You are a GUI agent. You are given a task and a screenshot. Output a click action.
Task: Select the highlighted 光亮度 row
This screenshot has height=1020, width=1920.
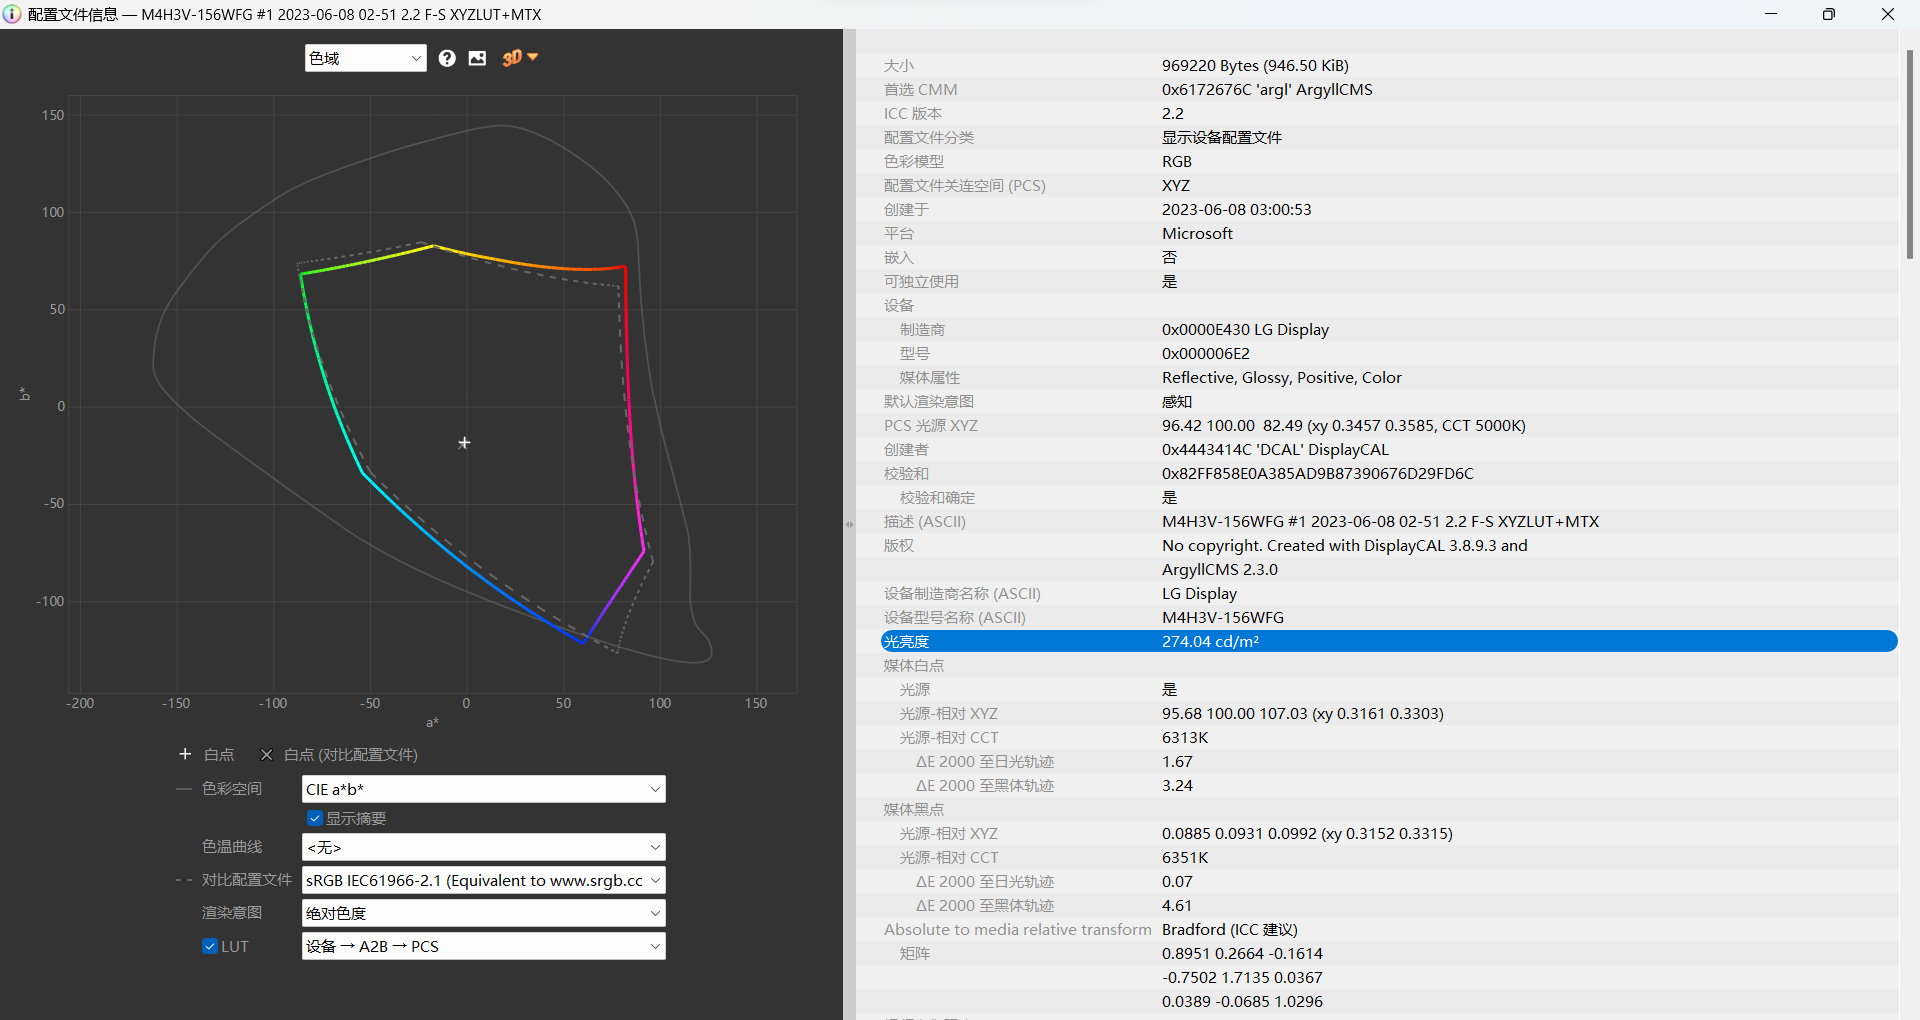click(x=1389, y=641)
